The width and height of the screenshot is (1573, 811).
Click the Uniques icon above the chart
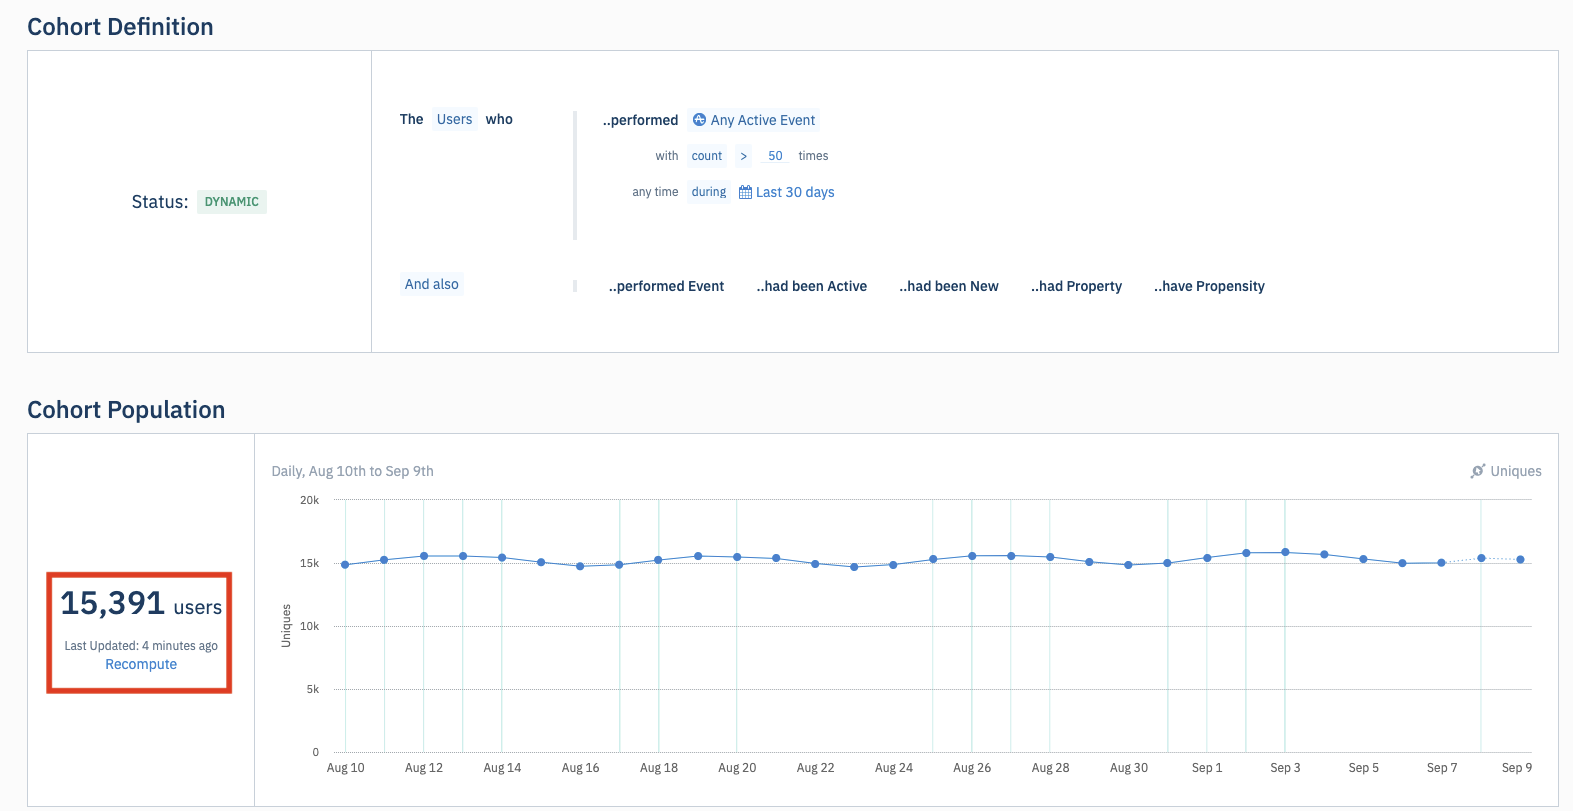(1478, 471)
